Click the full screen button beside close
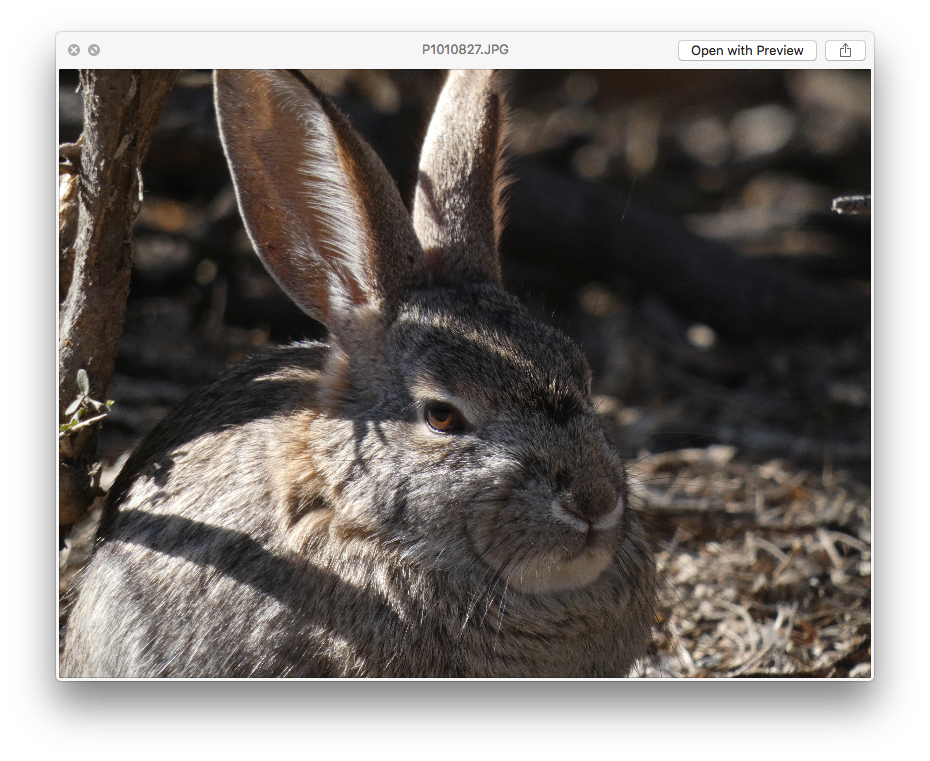 [x=94, y=50]
